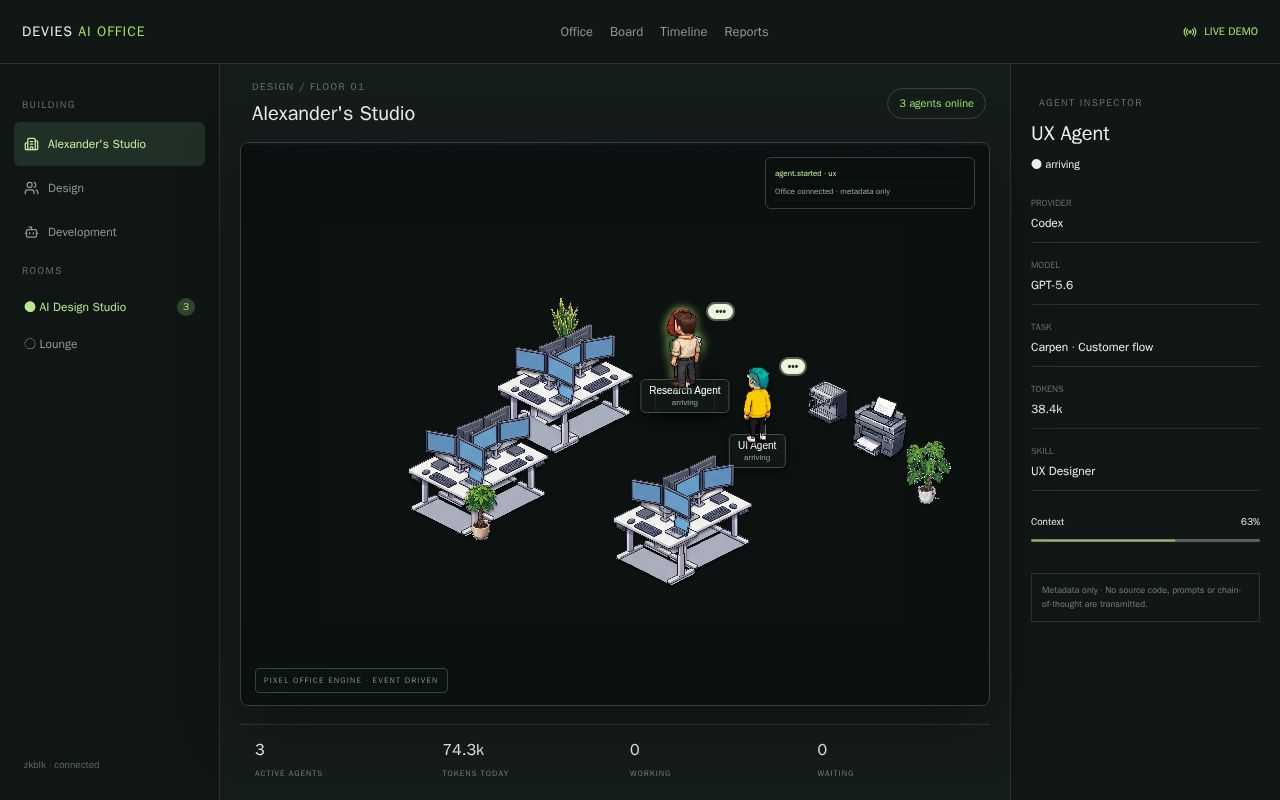Screen dimensions: 1280x800
Task: Click the Pixel Office Engine badge
Action: tap(351, 680)
